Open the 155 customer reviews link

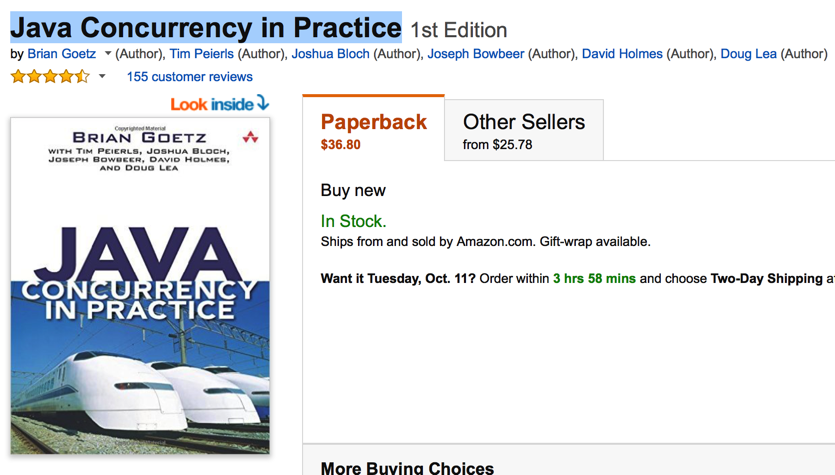tap(189, 77)
